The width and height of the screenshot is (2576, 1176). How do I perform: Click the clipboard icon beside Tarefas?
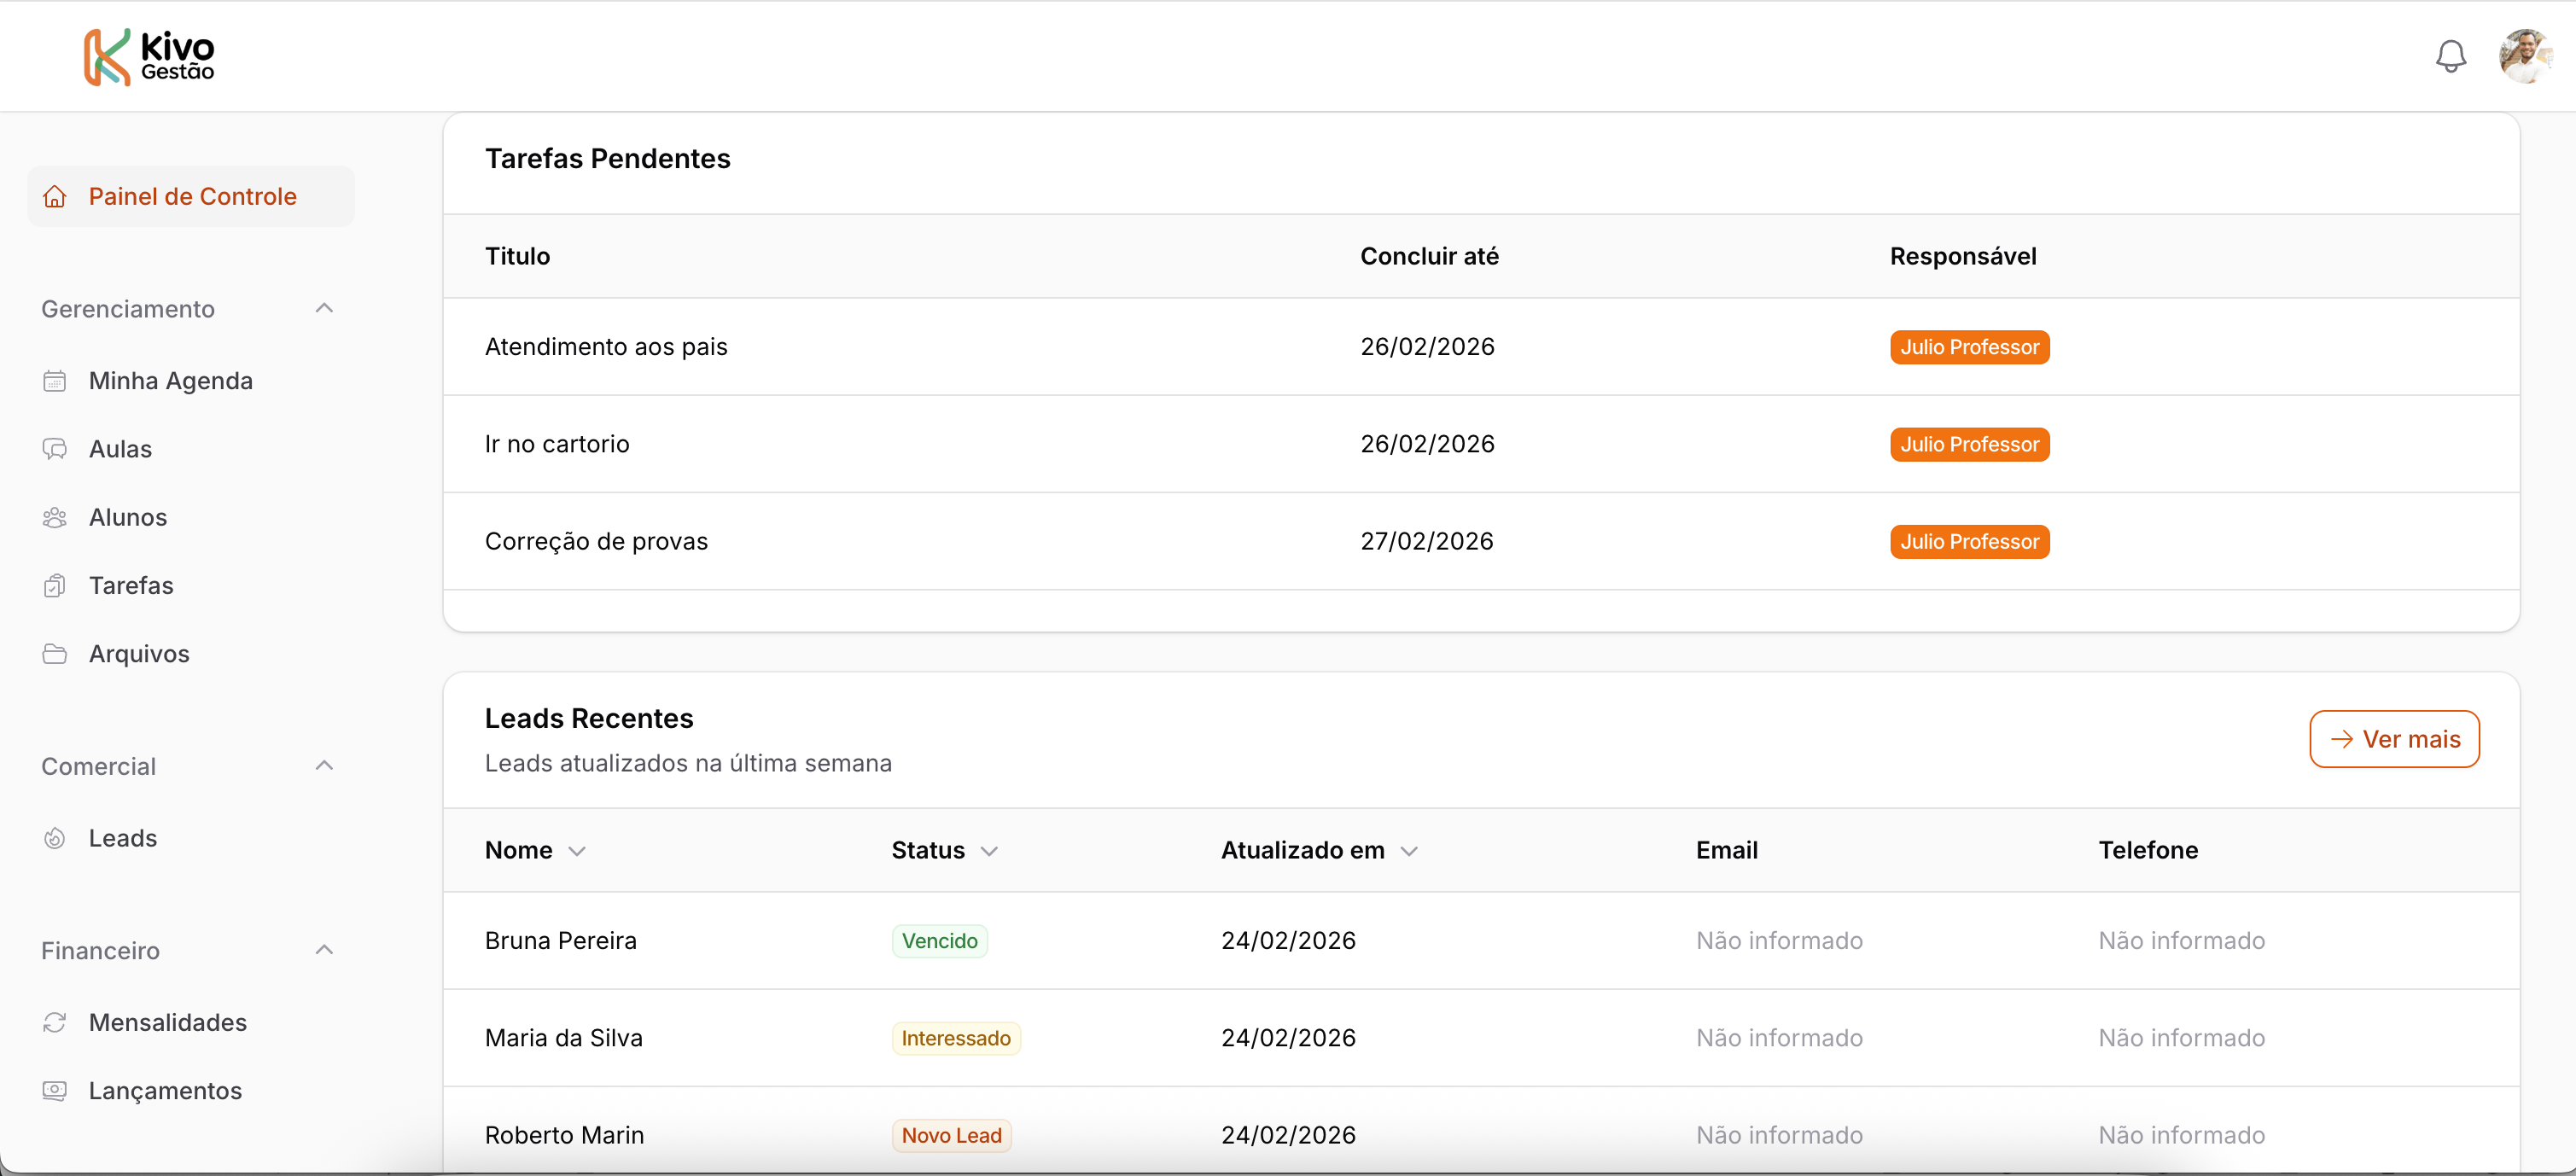pyautogui.click(x=55, y=586)
